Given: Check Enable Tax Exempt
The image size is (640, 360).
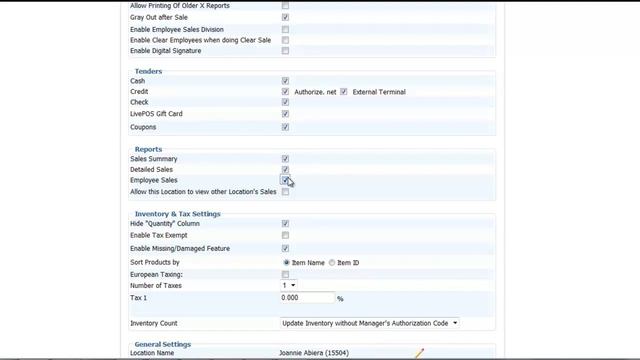Looking at the screenshot, I should click(285, 235).
